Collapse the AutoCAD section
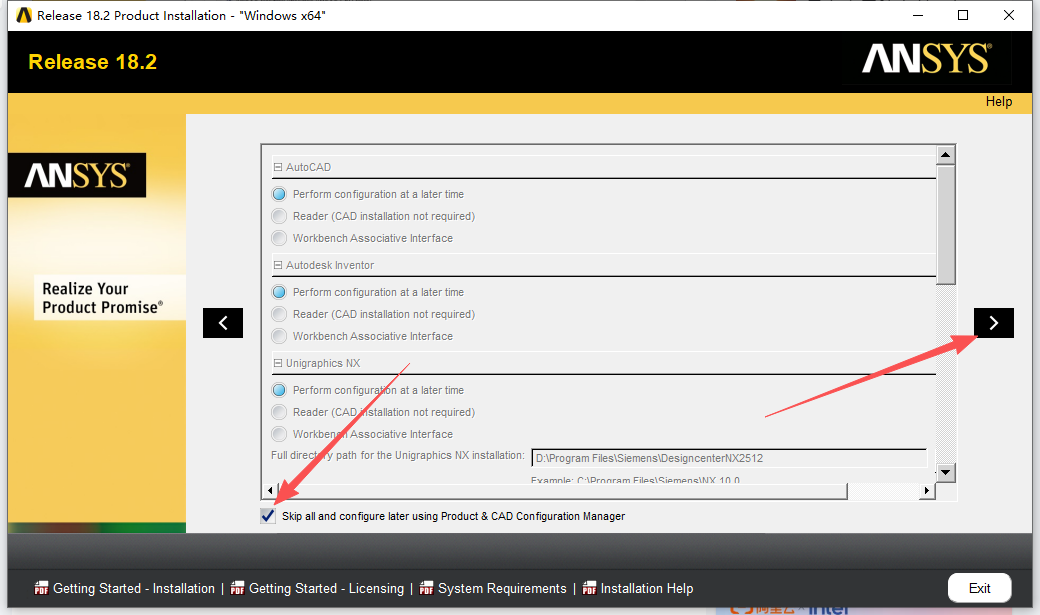The image size is (1040, 615). (277, 167)
